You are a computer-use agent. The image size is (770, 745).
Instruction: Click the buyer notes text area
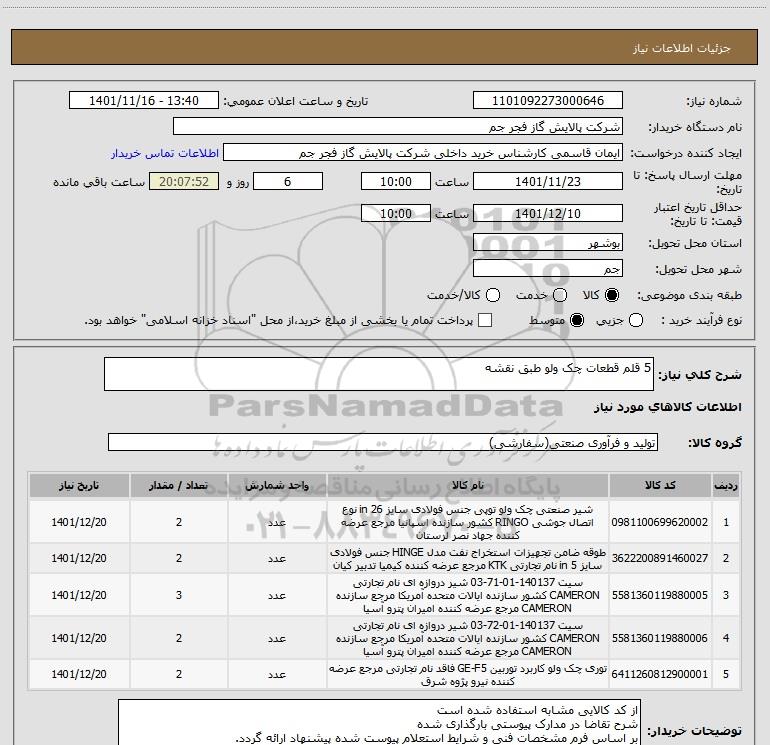click(380, 722)
